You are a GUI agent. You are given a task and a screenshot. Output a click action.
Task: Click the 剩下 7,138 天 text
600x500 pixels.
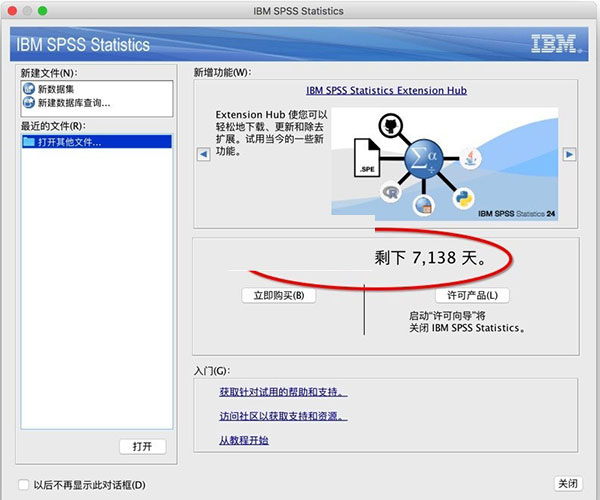430,258
